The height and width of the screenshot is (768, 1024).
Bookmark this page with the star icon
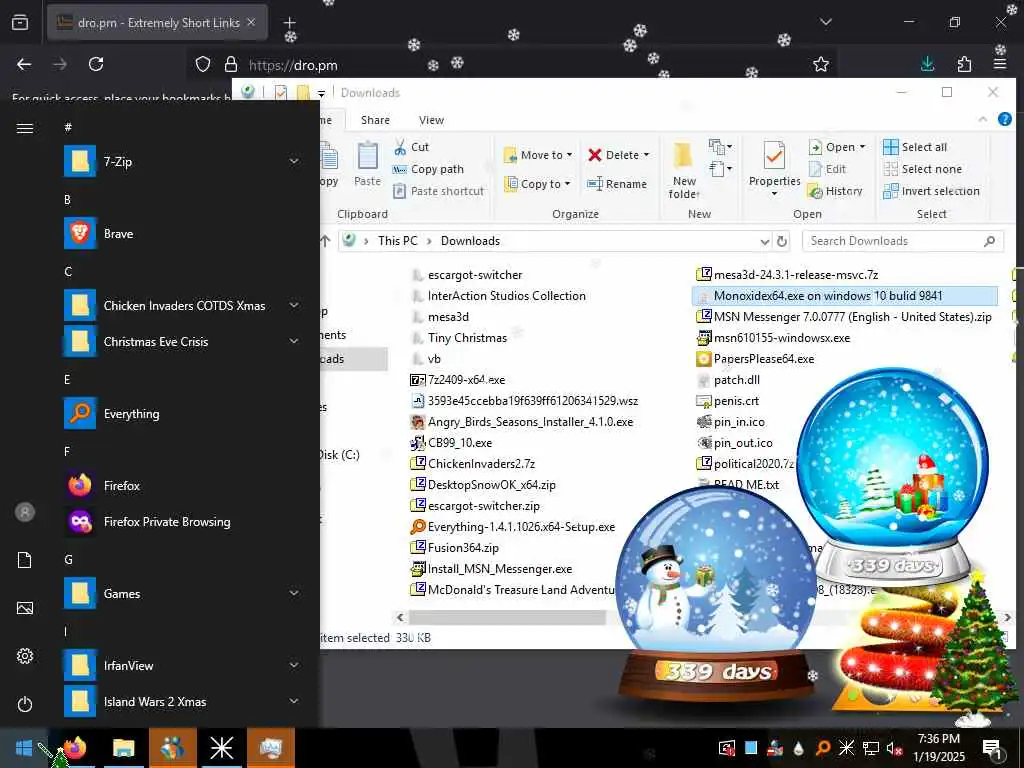click(x=821, y=64)
